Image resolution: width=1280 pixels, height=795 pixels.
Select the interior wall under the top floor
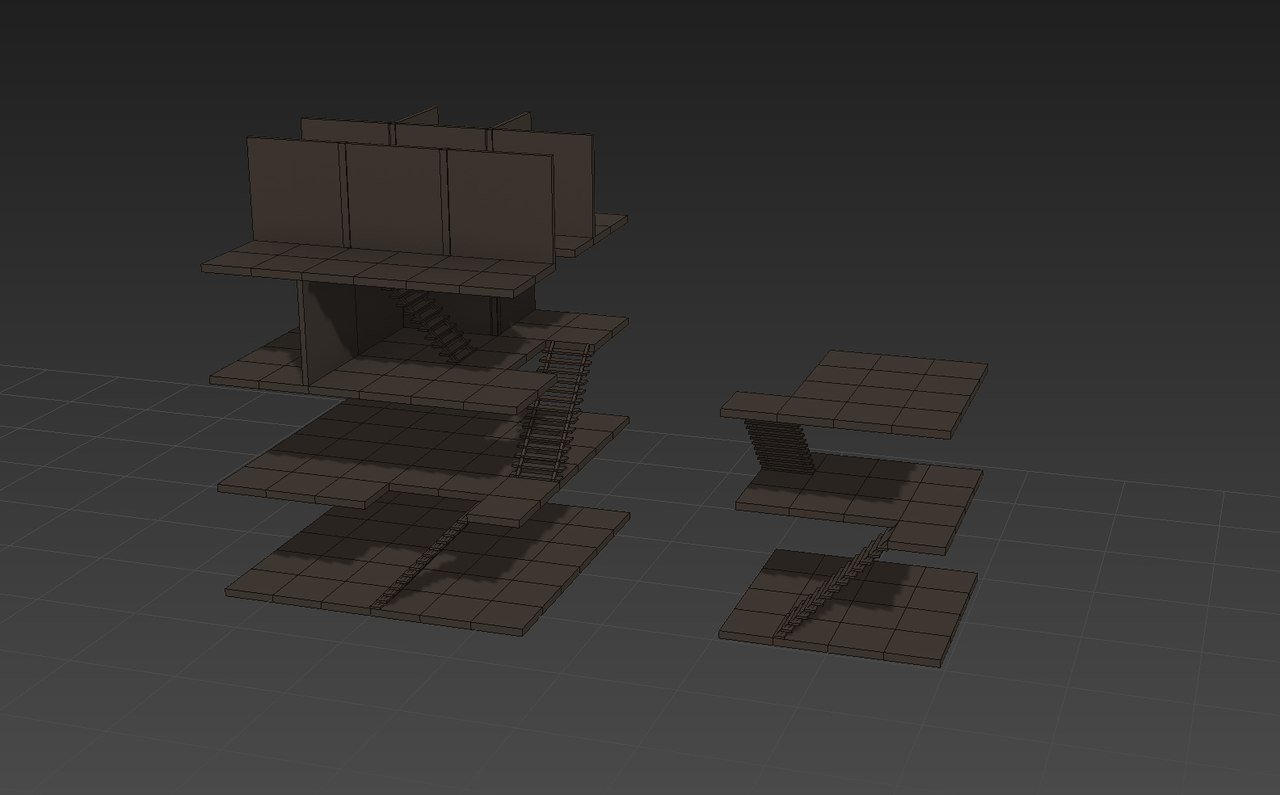(x=329, y=330)
